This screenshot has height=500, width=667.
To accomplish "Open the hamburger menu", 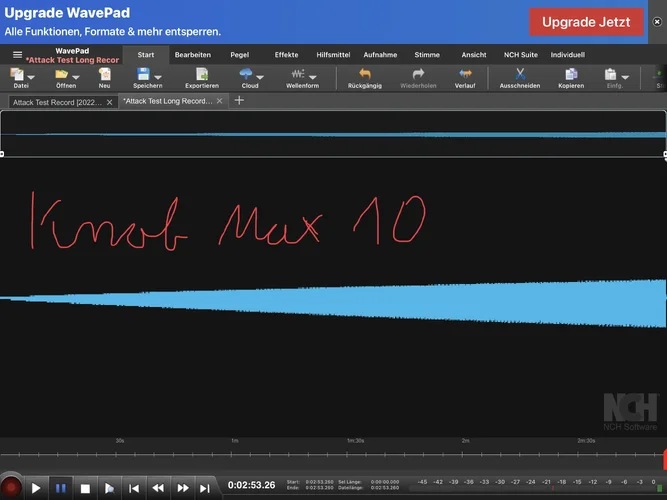I will pos(17,55).
